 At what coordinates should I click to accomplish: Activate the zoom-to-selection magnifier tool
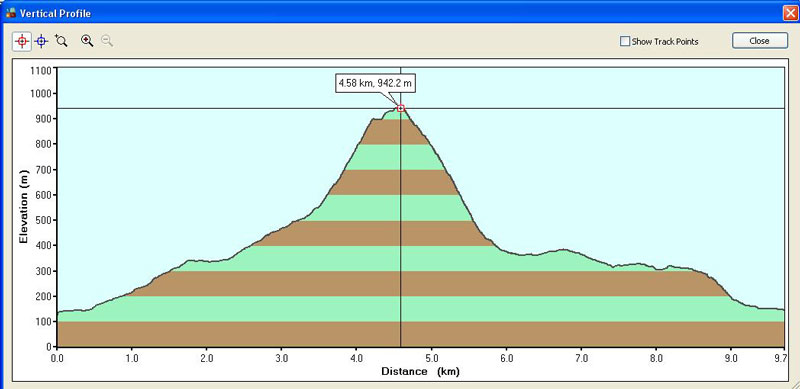click(x=61, y=41)
